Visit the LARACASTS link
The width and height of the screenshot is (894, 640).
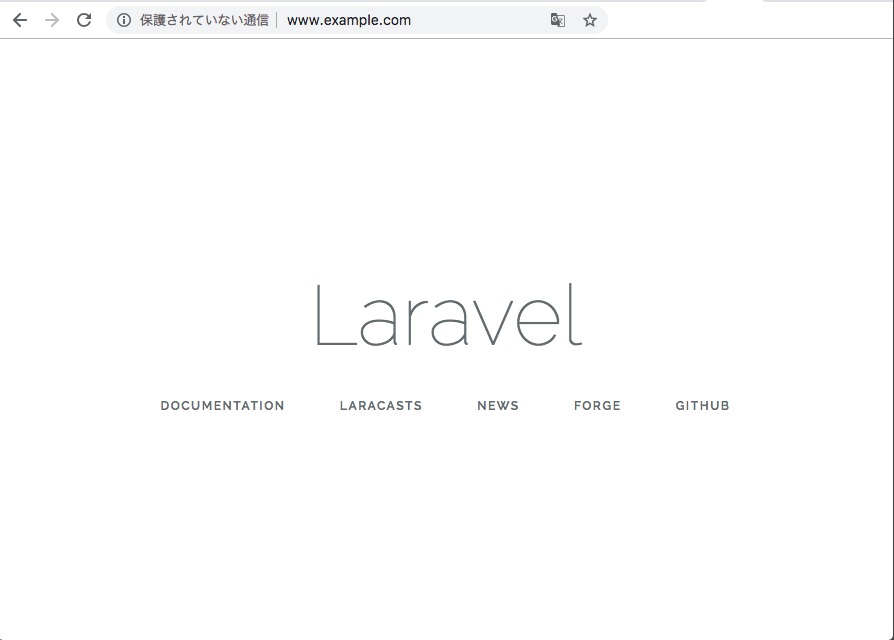(380, 405)
